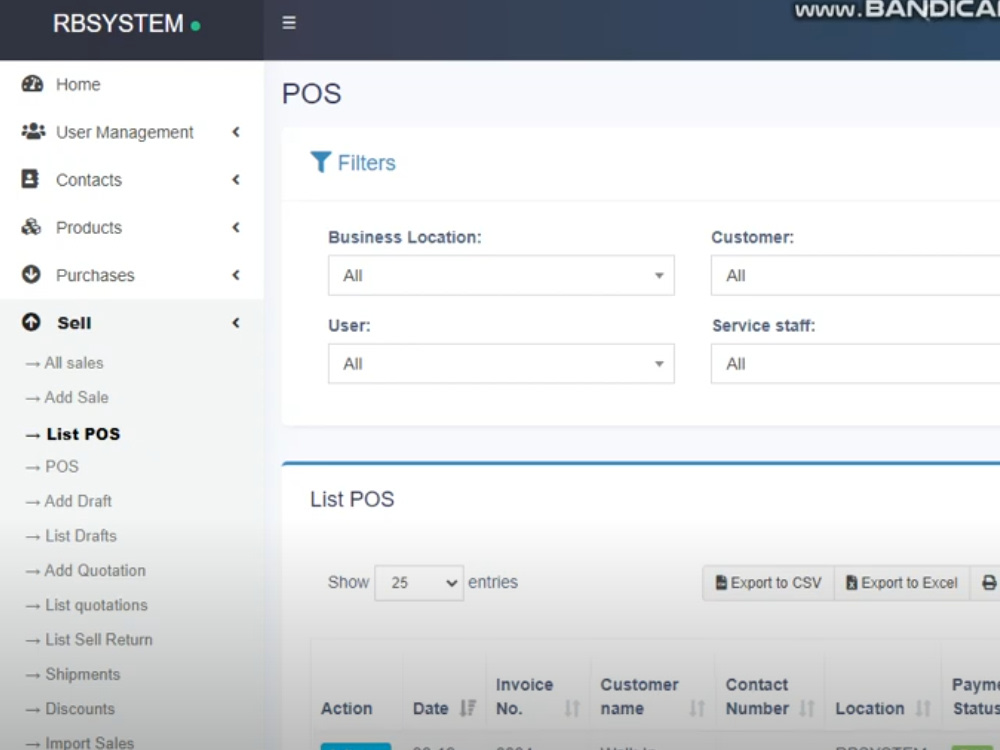Open Shipments menu item
This screenshot has height=750, width=1000.
click(x=82, y=674)
